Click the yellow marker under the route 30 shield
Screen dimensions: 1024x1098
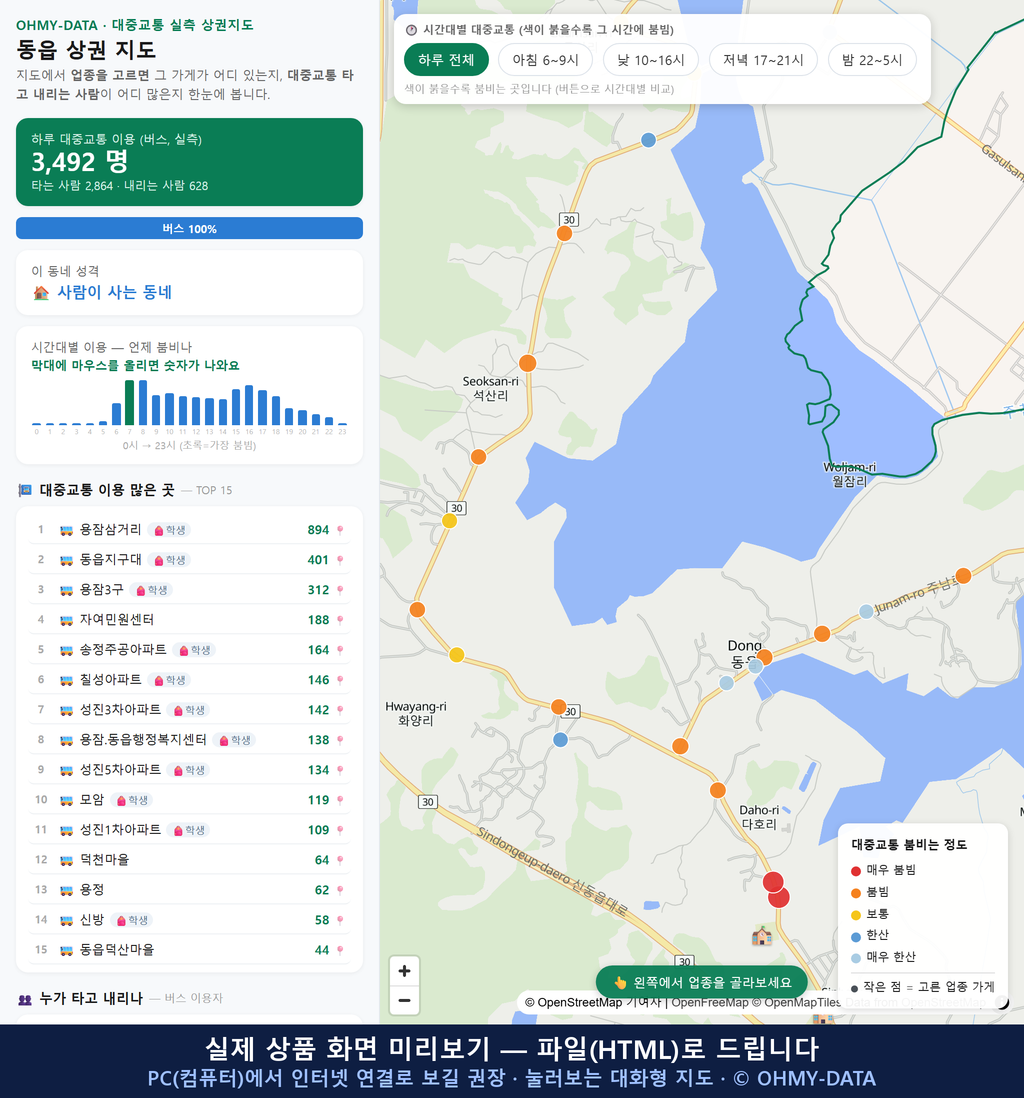point(450,520)
